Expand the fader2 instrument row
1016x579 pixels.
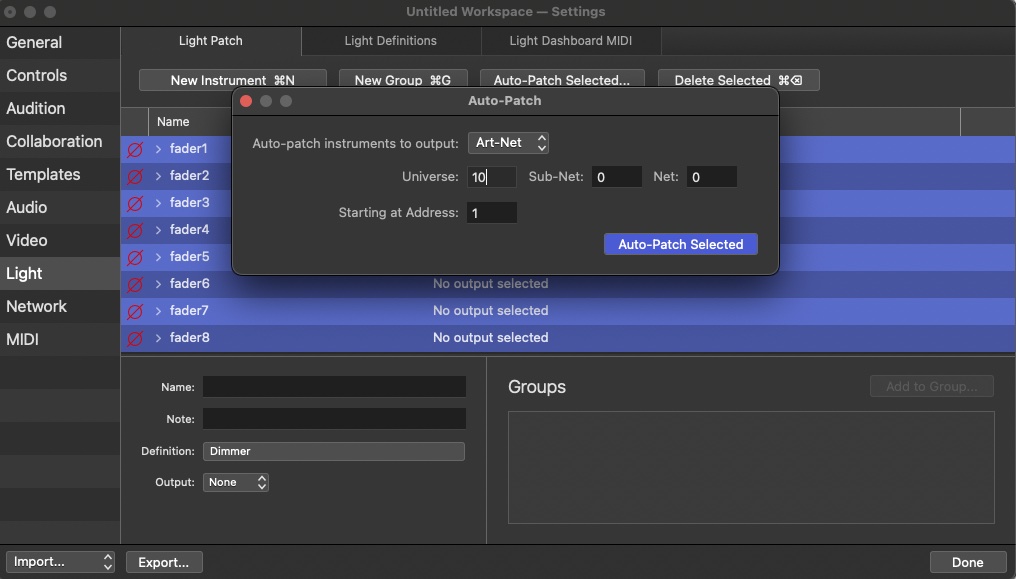pyautogui.click(x=158, y=176)
